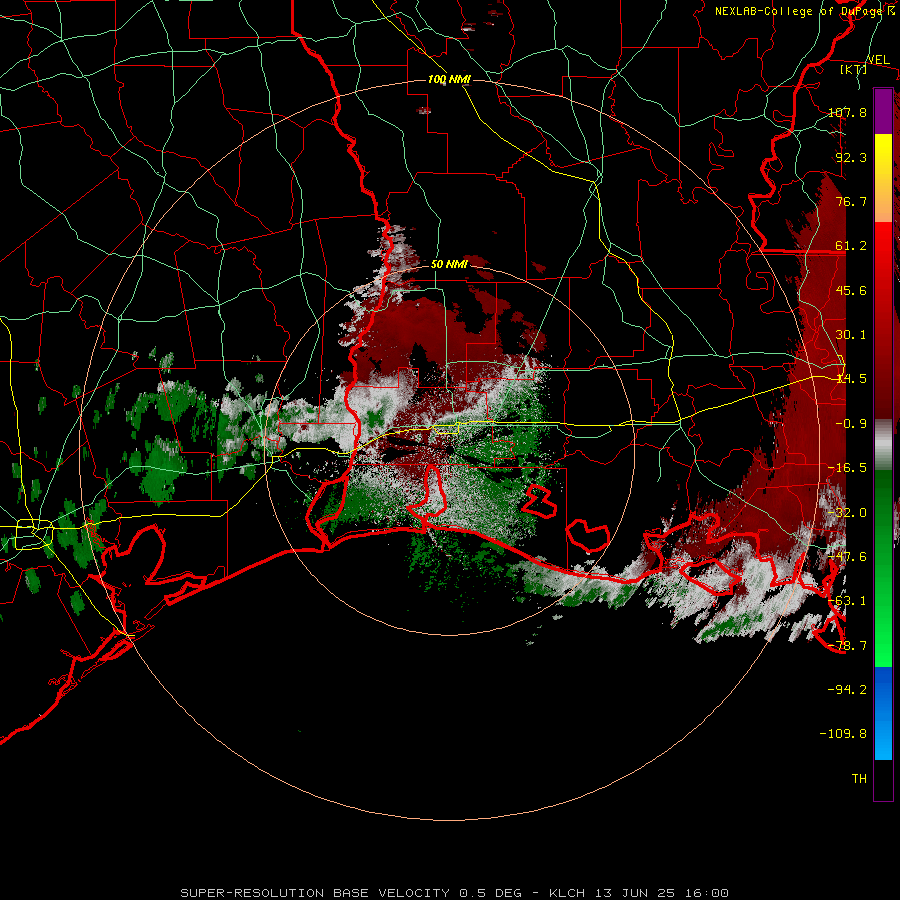Screen dimensions: 900x900
Task: Click the VEL legend title
Action: (878, 60)
